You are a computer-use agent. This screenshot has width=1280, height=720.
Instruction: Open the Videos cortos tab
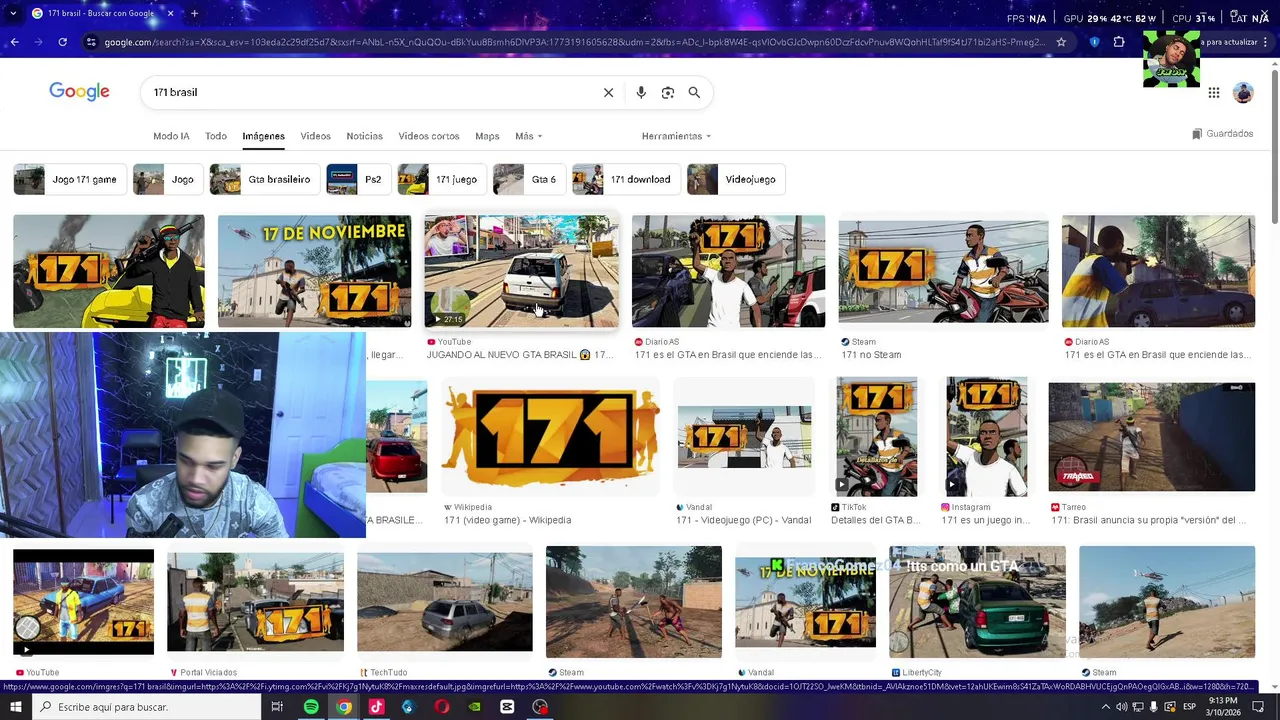click(x=428, y=136)
